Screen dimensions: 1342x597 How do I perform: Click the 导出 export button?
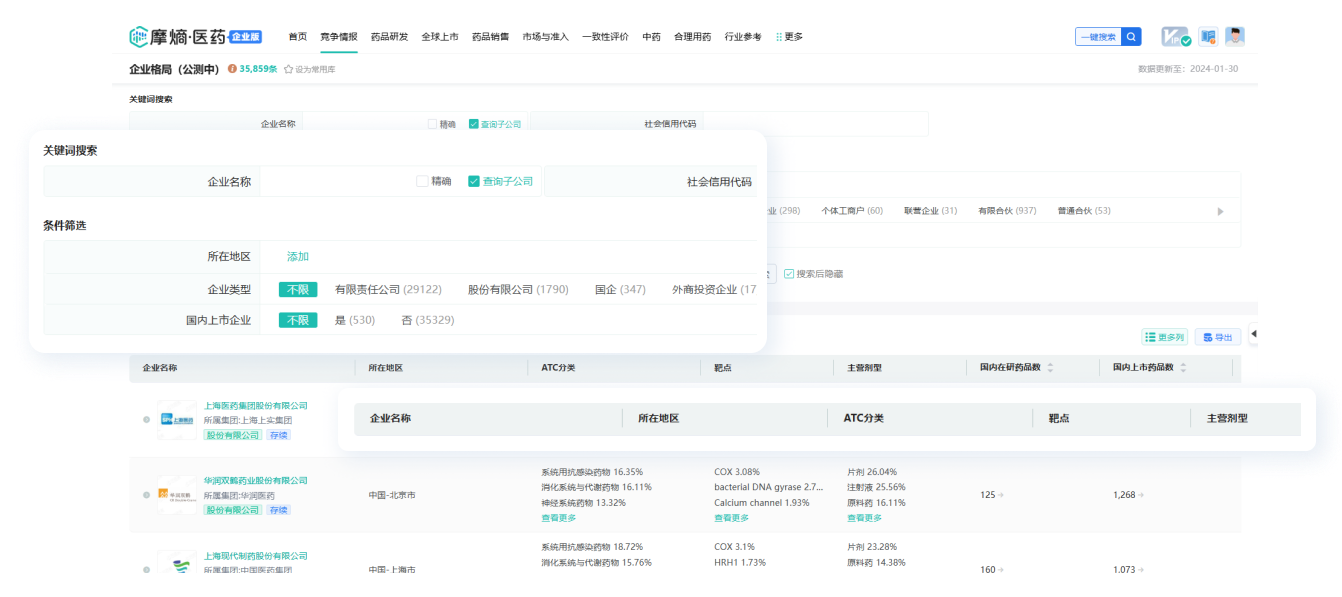coord(1218,337)
